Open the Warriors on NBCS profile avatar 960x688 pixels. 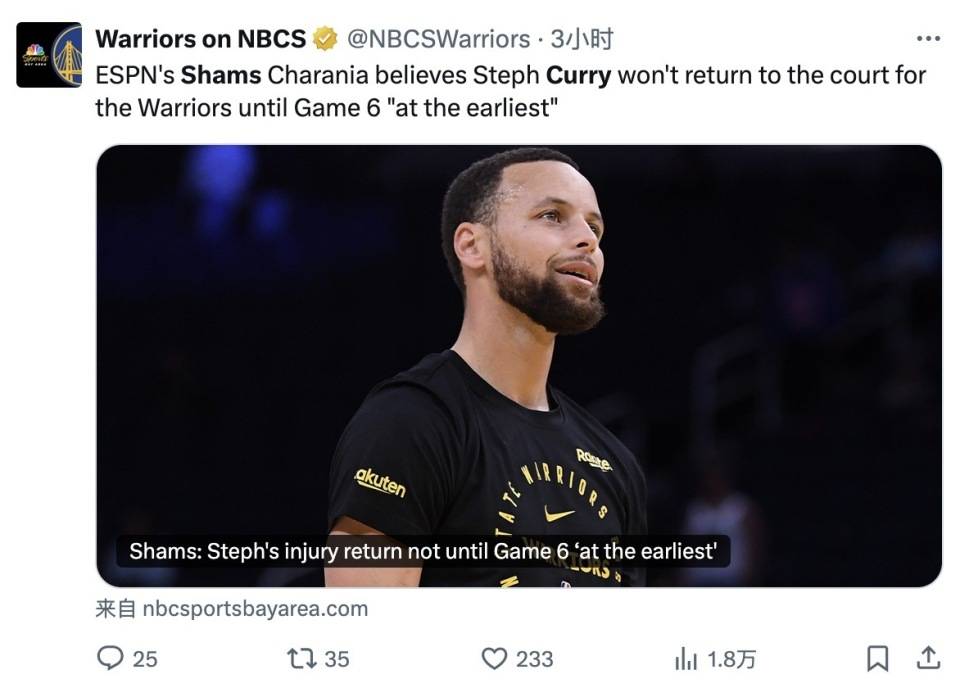point(49,55)
